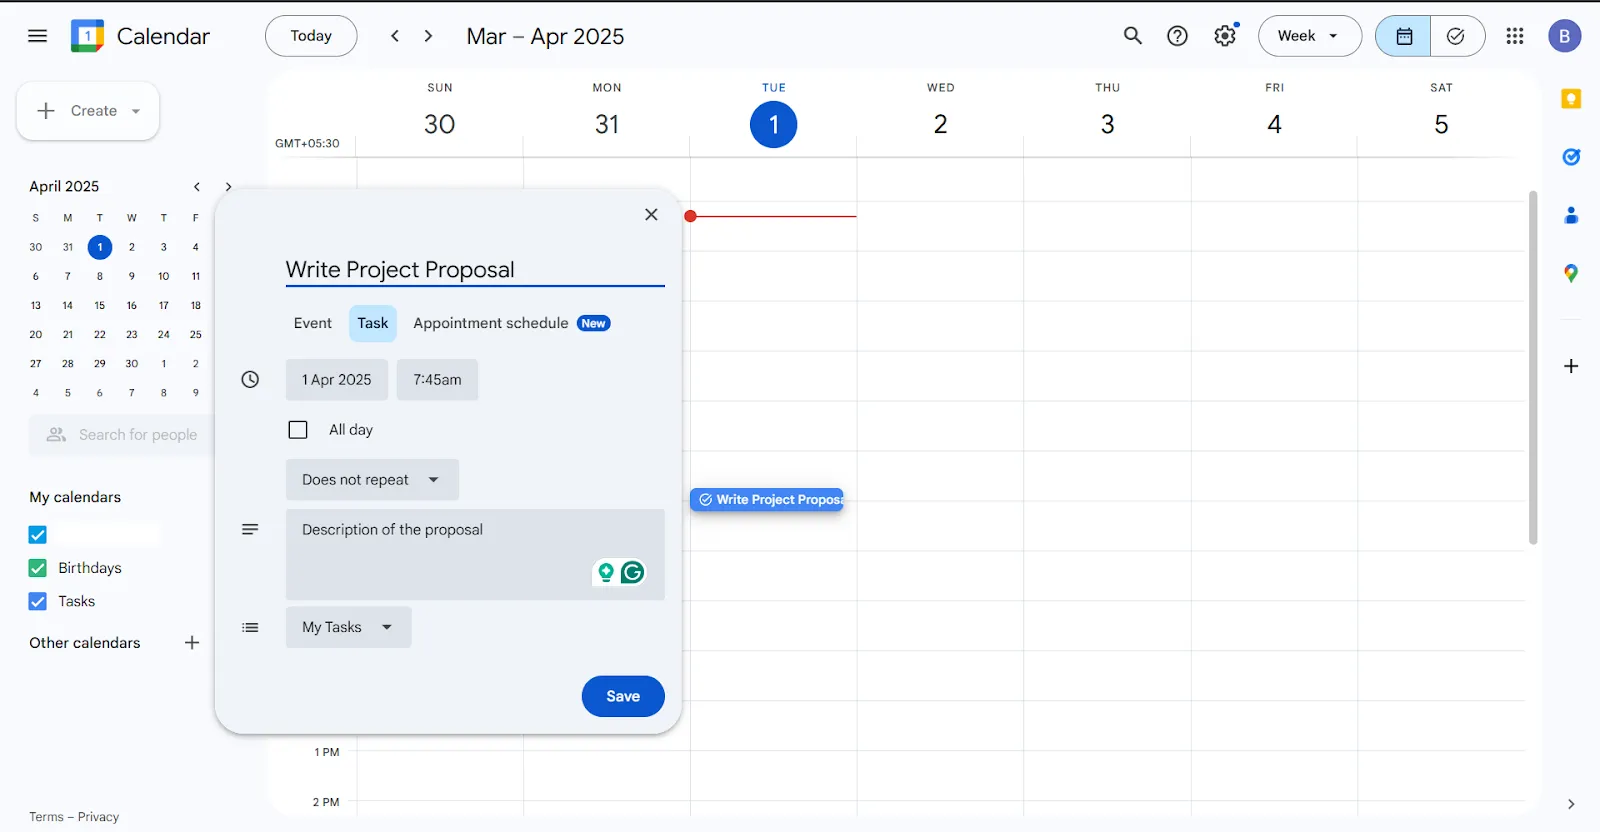The height and width of the screenshot is (832, 1600).
Task: Open the 7:45am time picker
Action: pyautogui.click(x=437, y=380)
